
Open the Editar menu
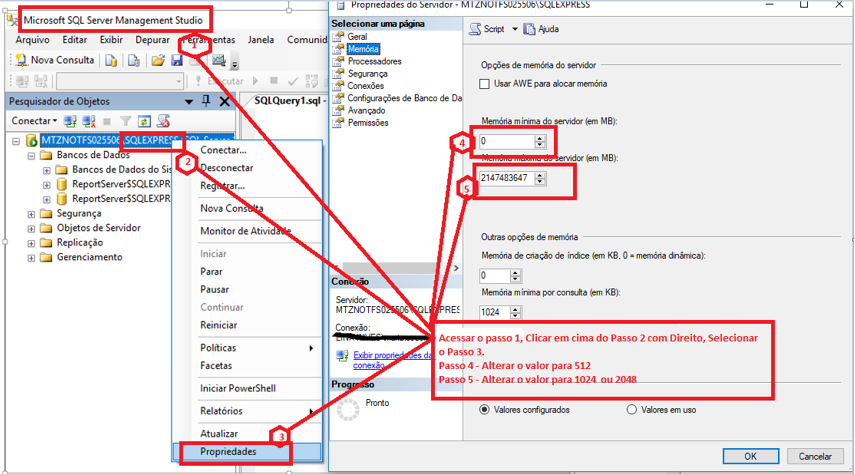tap(75, 40)
